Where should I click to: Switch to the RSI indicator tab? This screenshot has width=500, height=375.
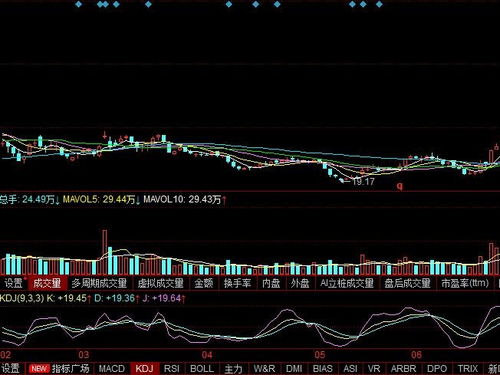(x=172, y=368)
